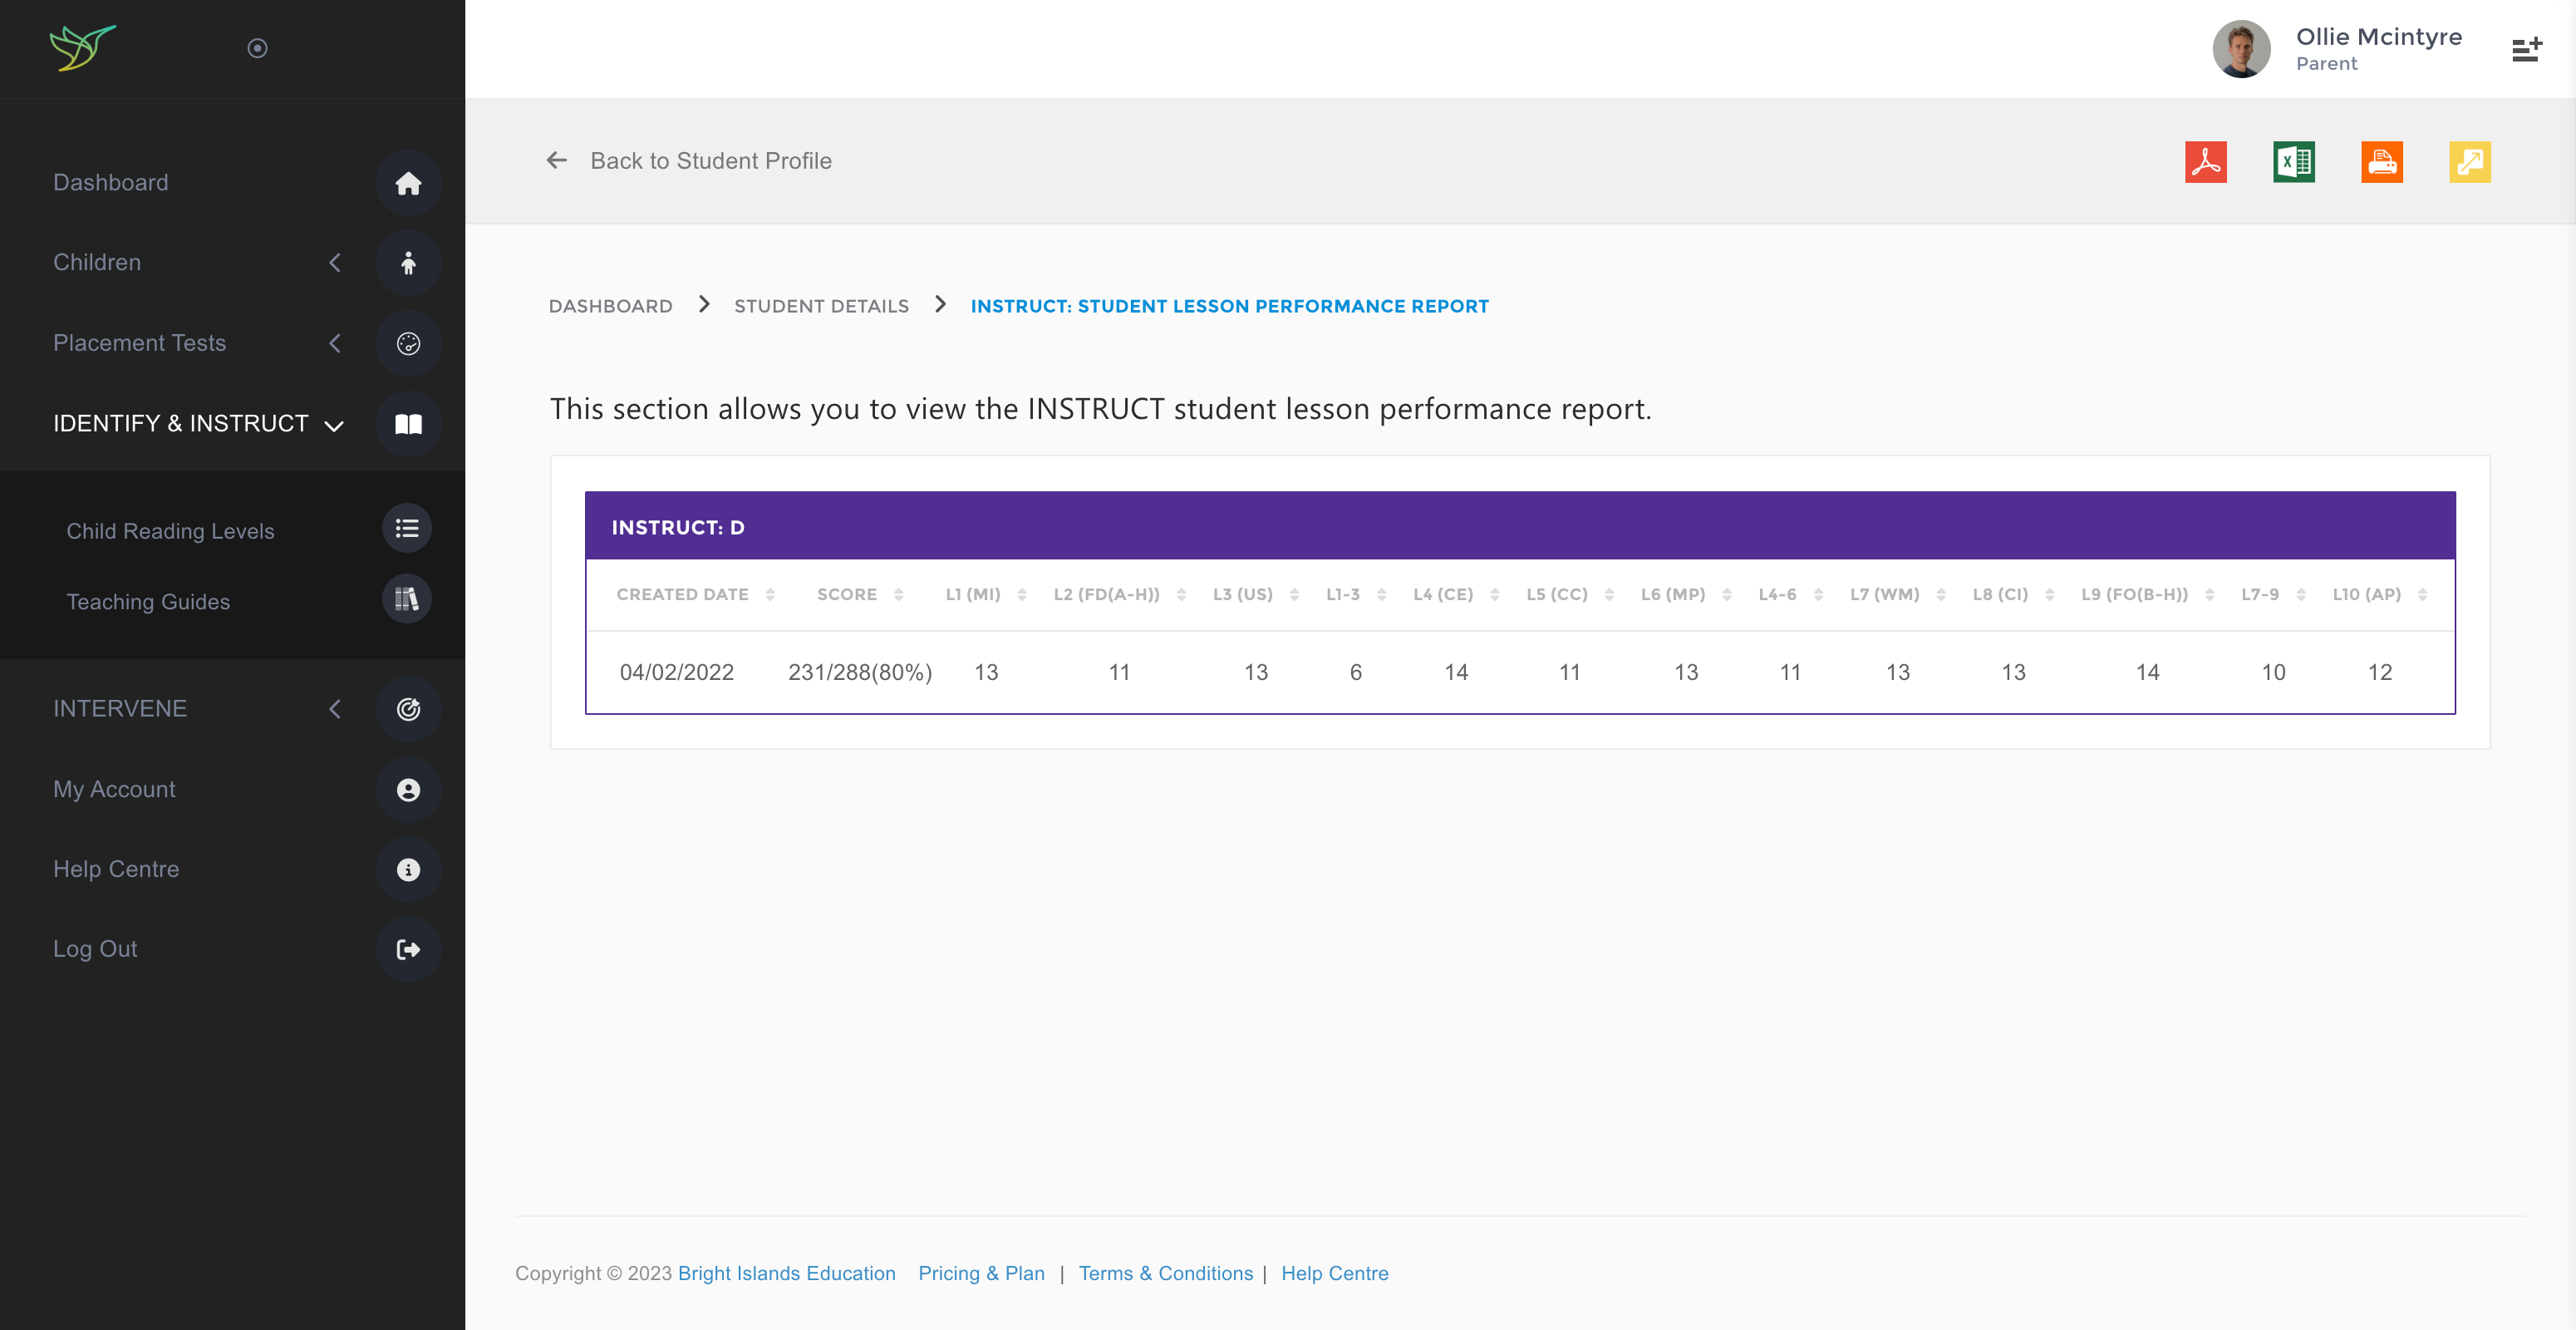Open Child Reading Levels menu item

170,531
